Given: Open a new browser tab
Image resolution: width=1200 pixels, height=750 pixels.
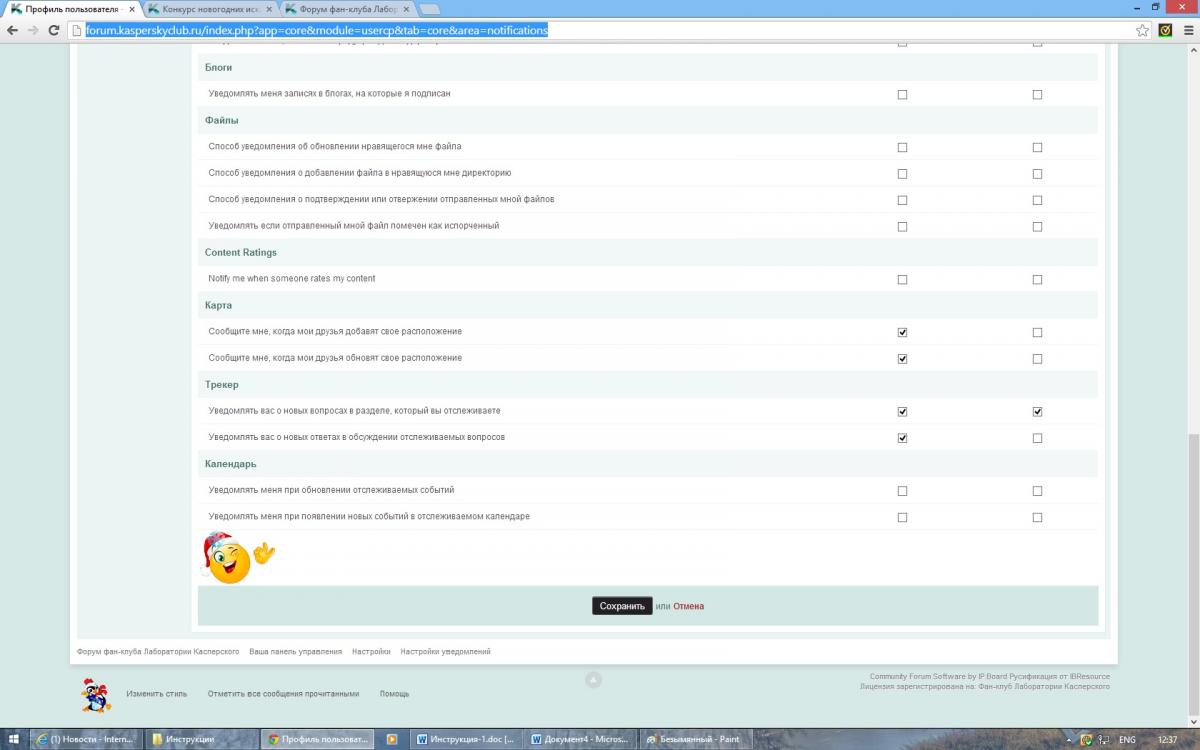Looking at the screenshot, I should point(430,9).
